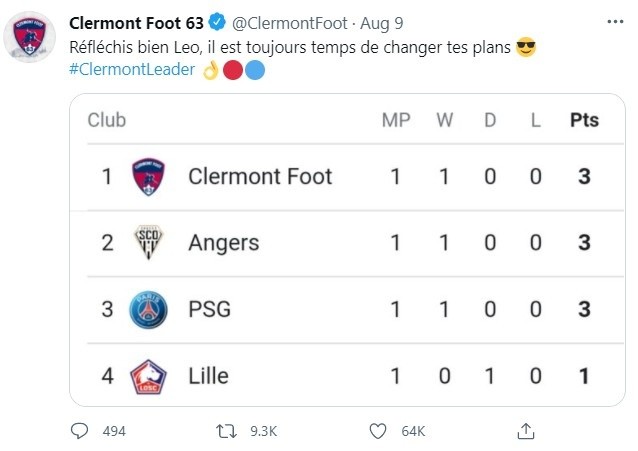Like the tweet with heart icon
Viewport: 638px width, 451px height.
tap(378, 431)
